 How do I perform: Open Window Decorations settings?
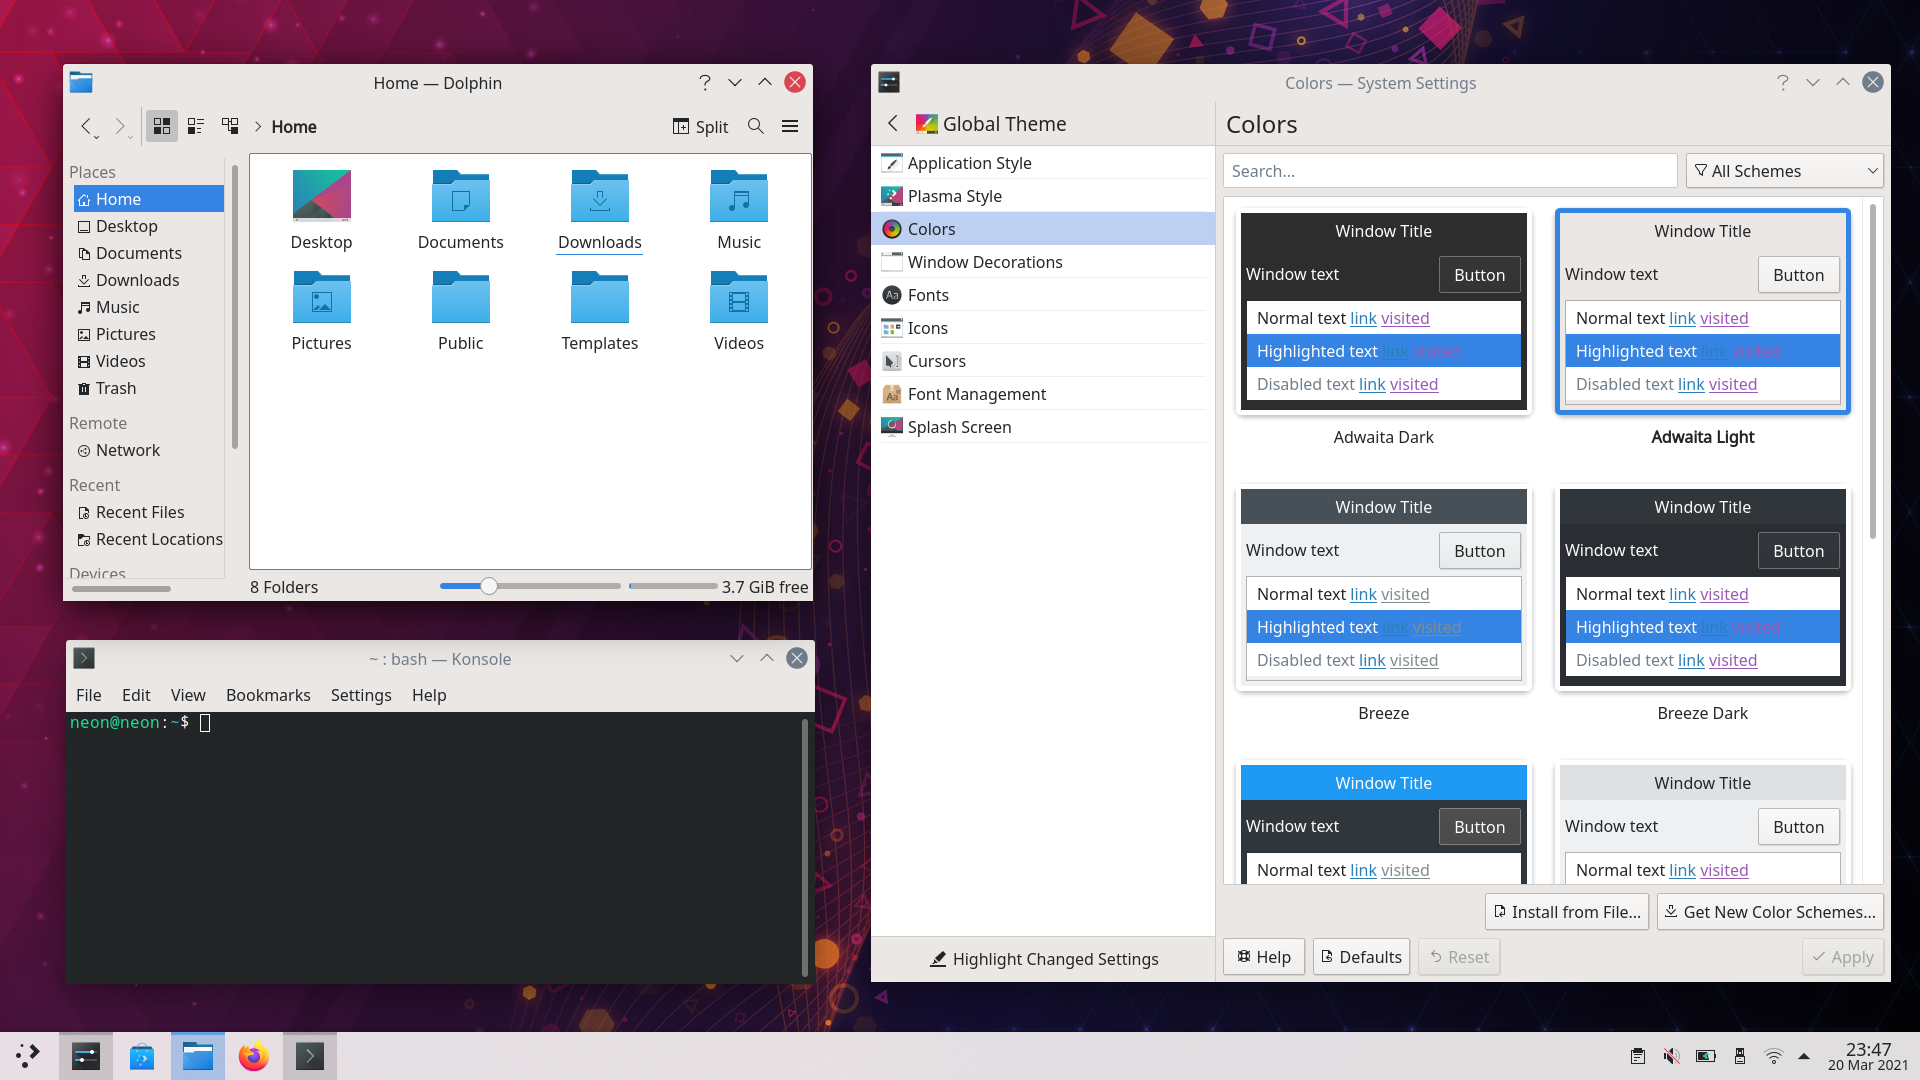pos(1043,262)
